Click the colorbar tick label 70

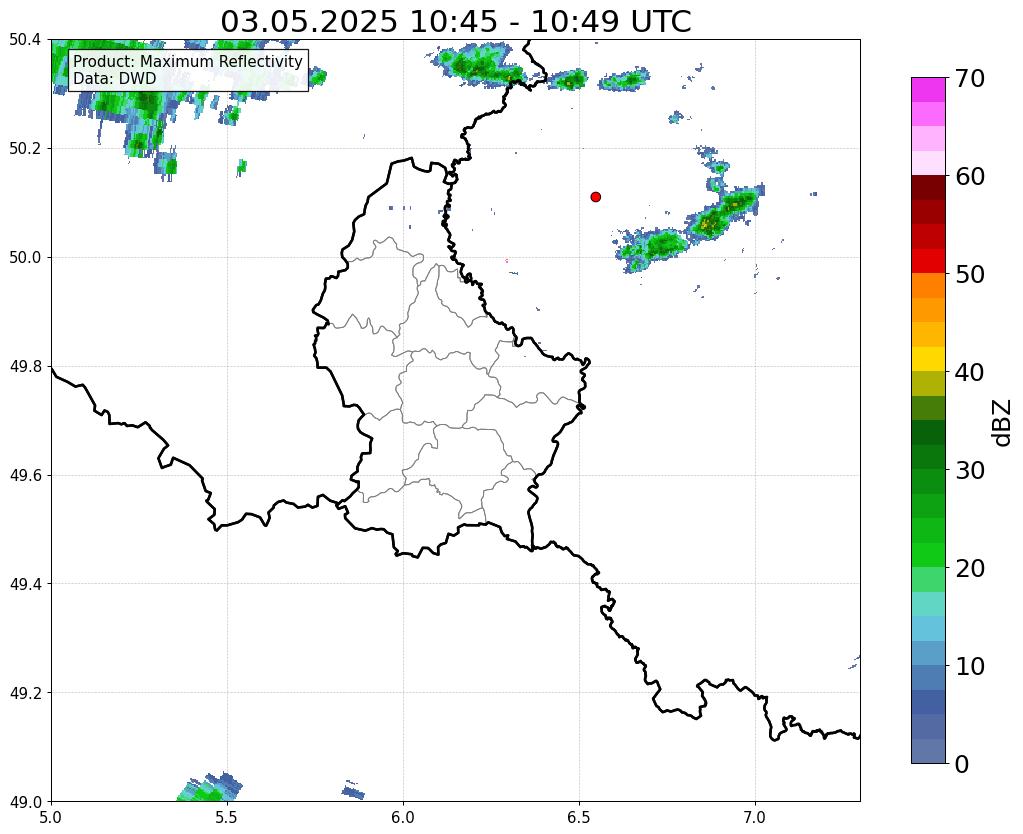click(x=970, y=78)
